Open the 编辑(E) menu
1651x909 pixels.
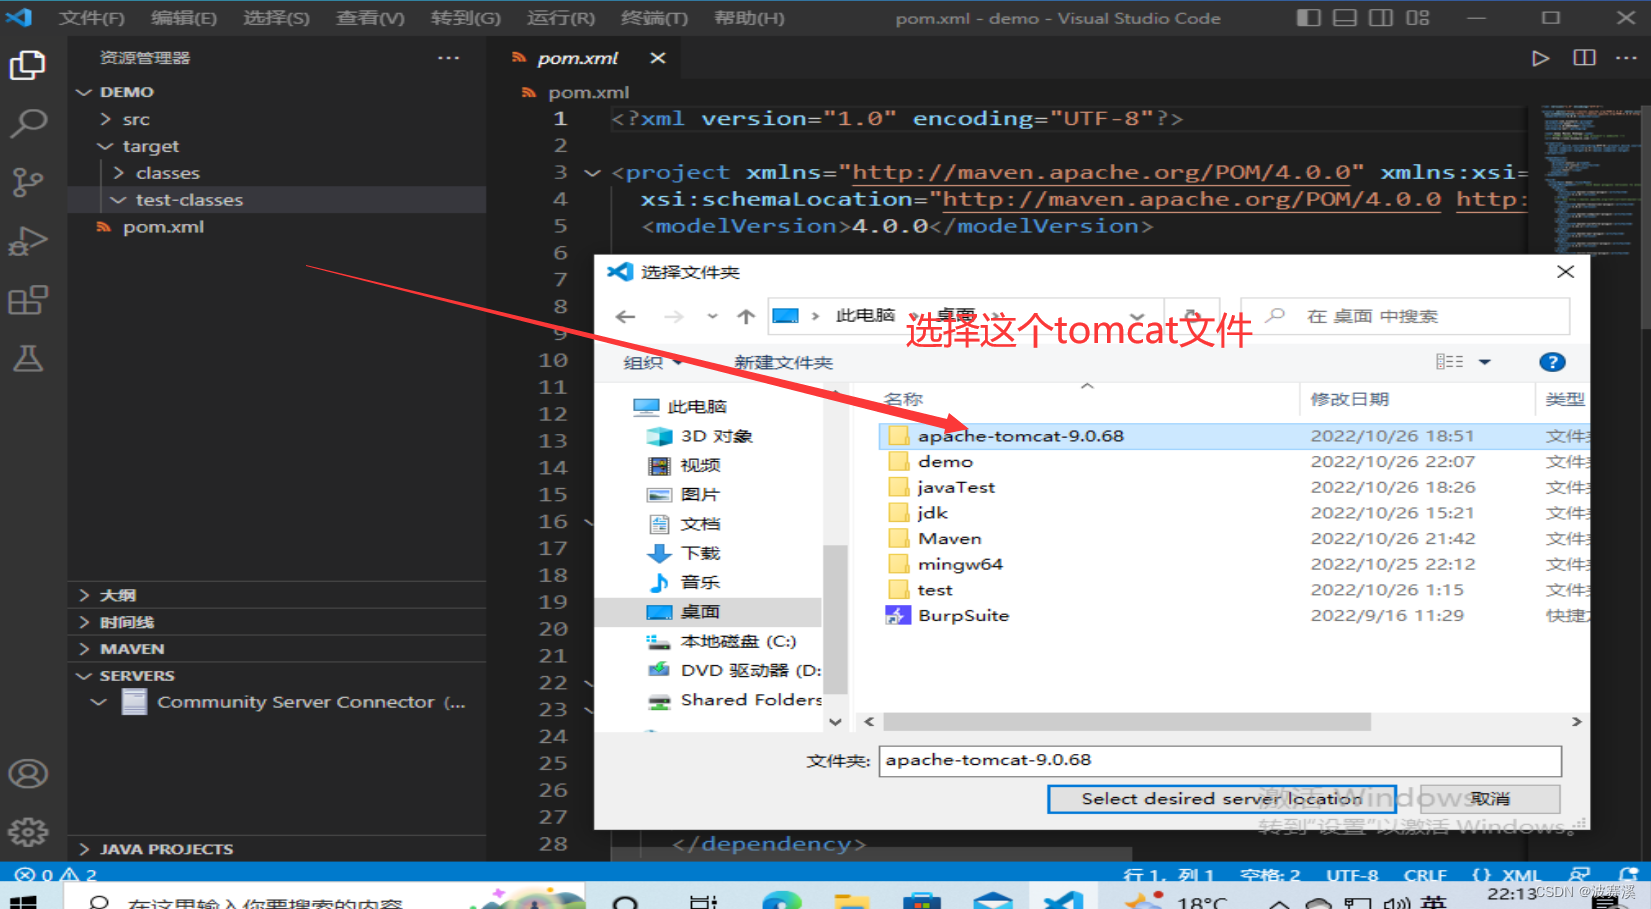tap(183, 18)
